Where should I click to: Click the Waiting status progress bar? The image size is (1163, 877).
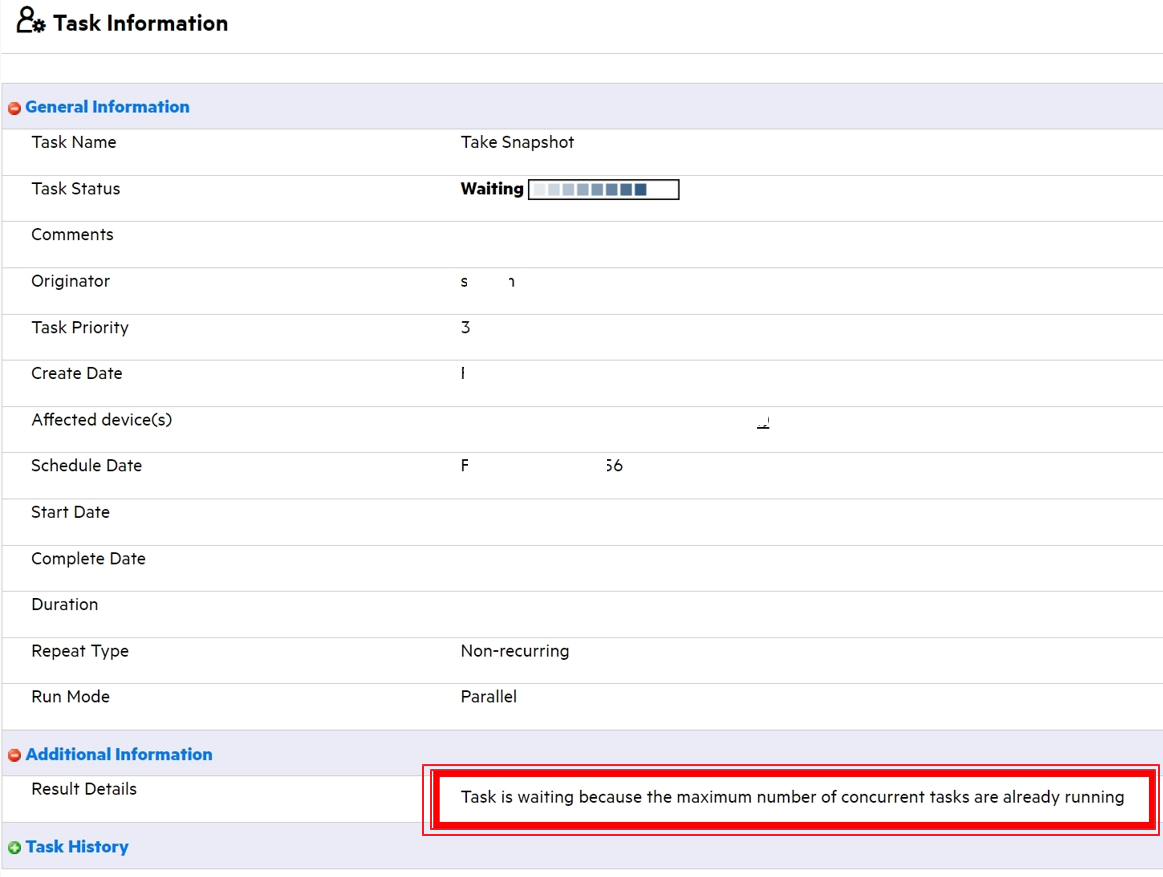[603, 189]
